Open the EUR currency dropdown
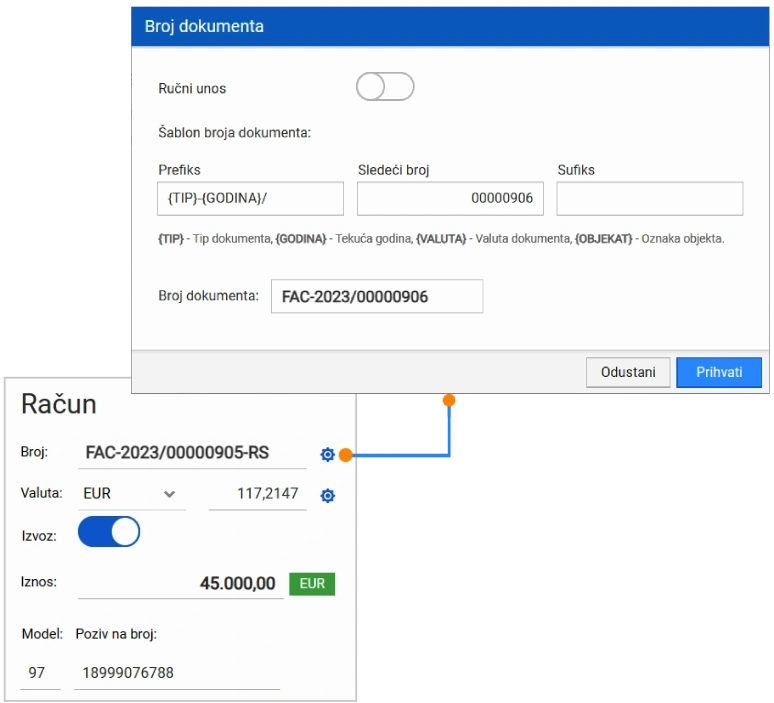Screen dimensions: 774x703 coord(131,494)
